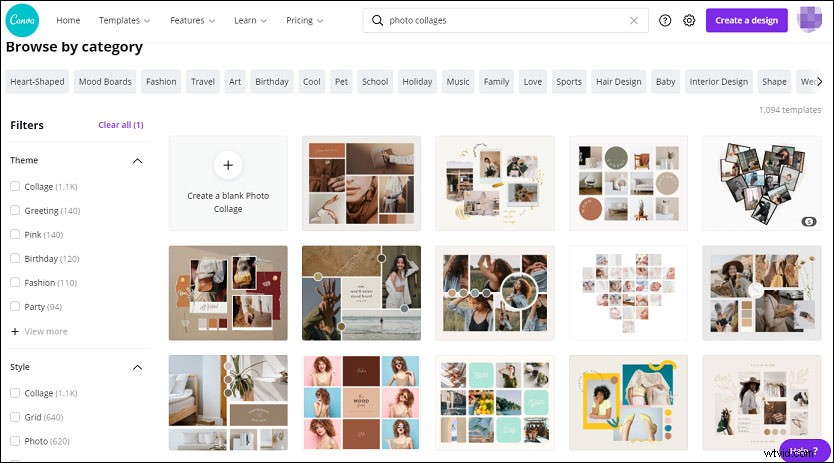Select the Music category

[458, 81]
